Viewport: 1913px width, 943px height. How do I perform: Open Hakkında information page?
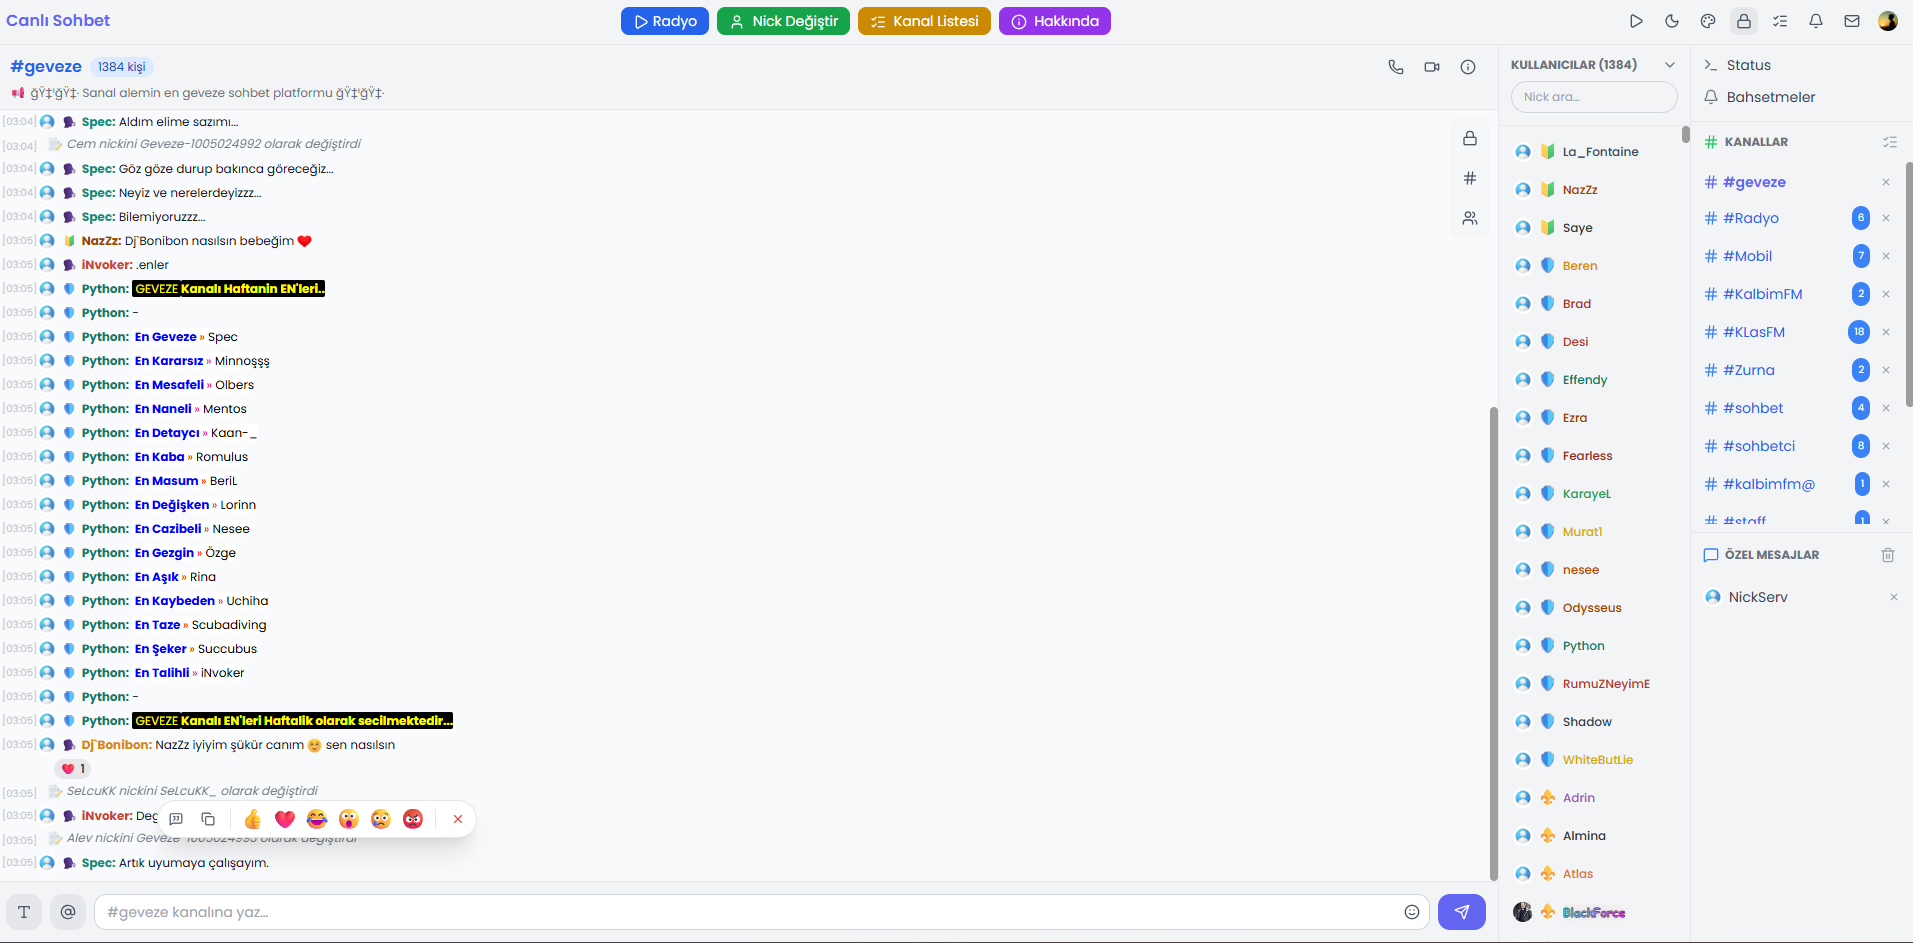click(x=1055, y=20)
